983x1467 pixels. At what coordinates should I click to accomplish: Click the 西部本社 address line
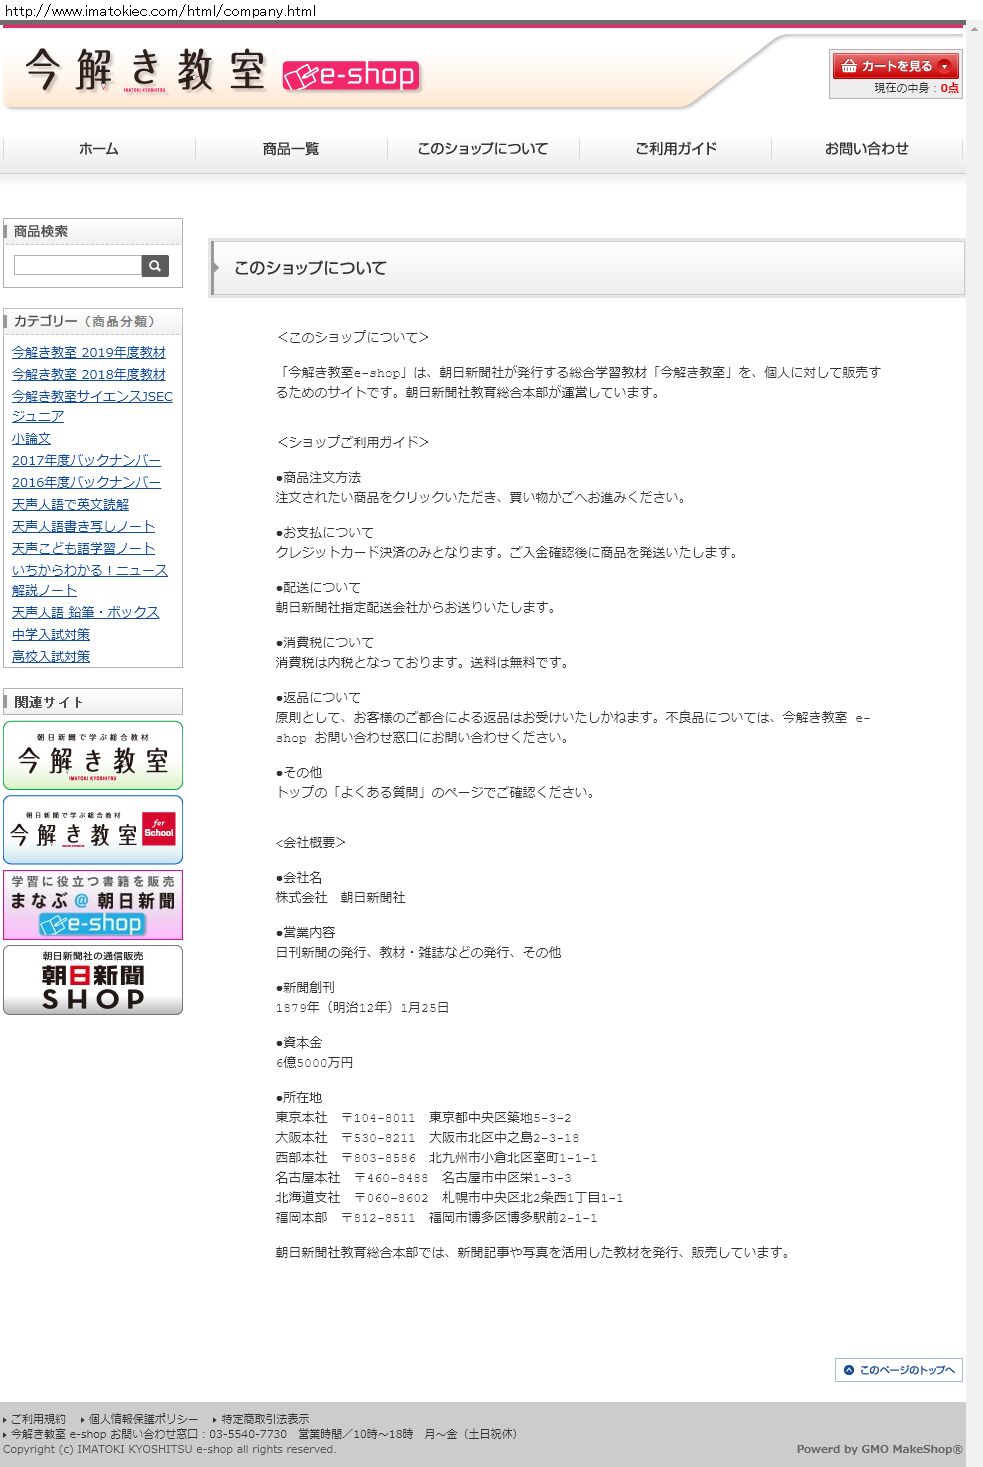(437, 1157)
